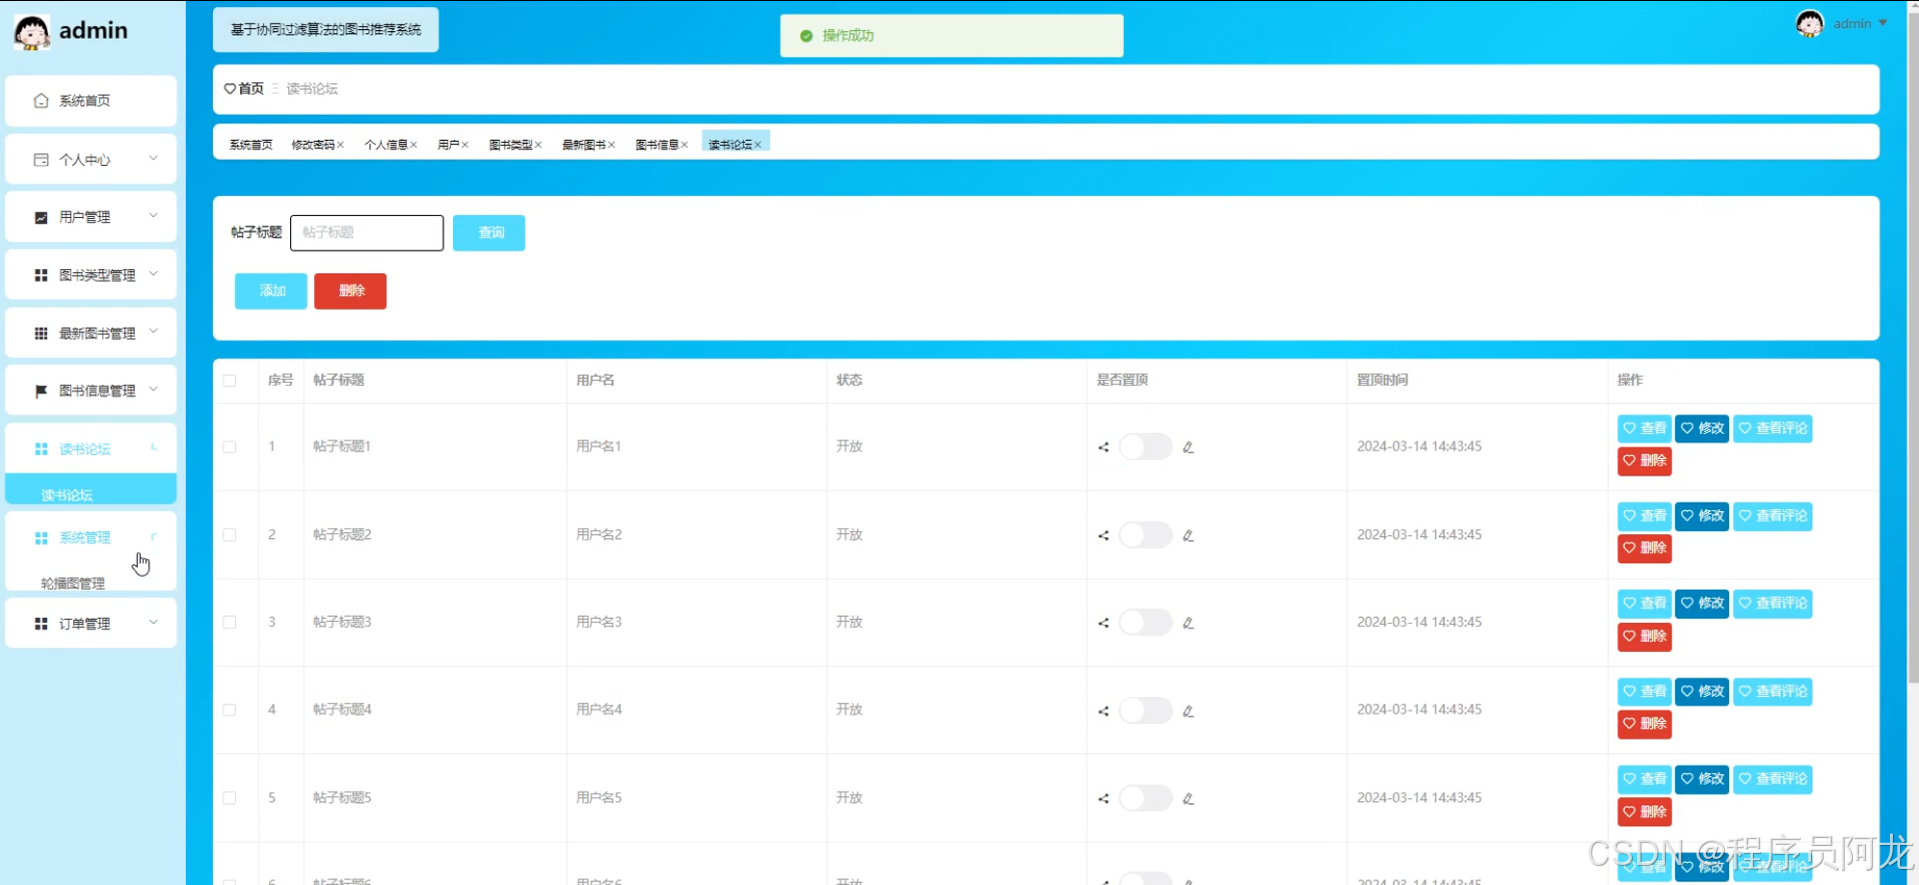1919x885 pixels.
Task: Toggle the 是否置顶 switch for 帖子标题3
Action: click(x=1145, y=622)
